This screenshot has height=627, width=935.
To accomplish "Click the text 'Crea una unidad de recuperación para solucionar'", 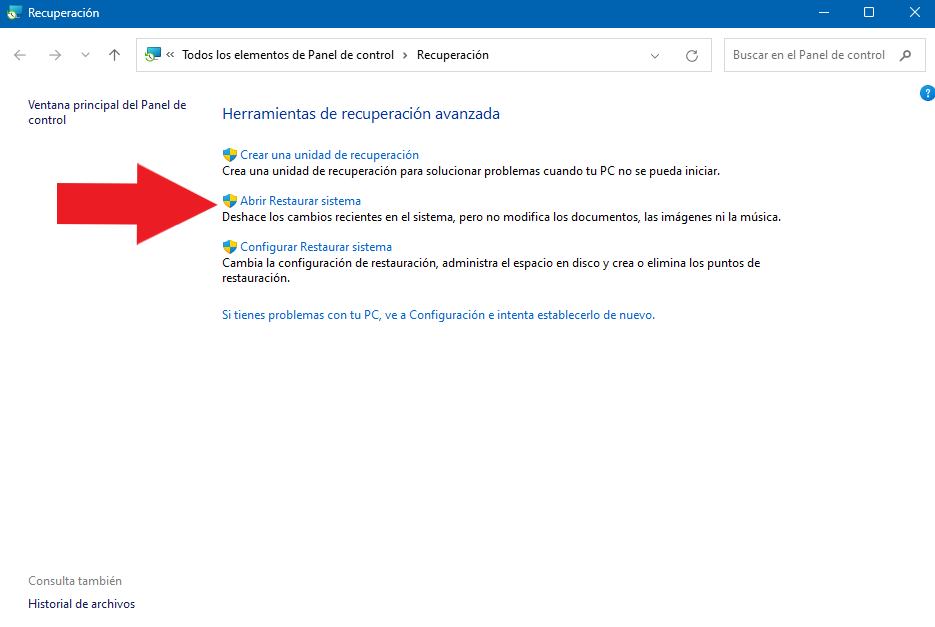I will tap(351, 171).
